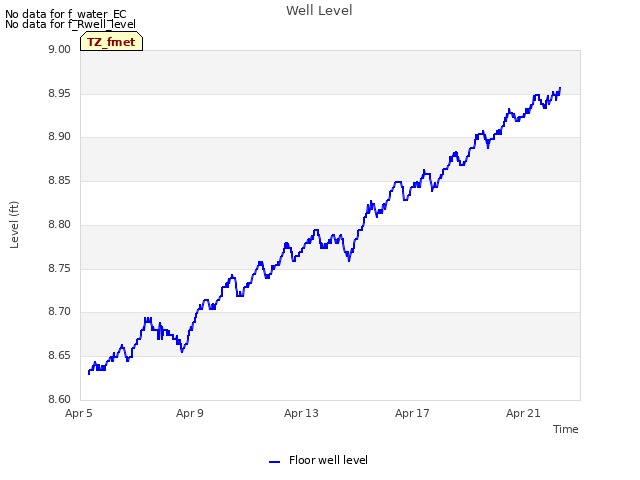Screen dimensions: 640x480
Task: Click the Apr 9 x-axis tick label
Action: [x=190, y=413]
